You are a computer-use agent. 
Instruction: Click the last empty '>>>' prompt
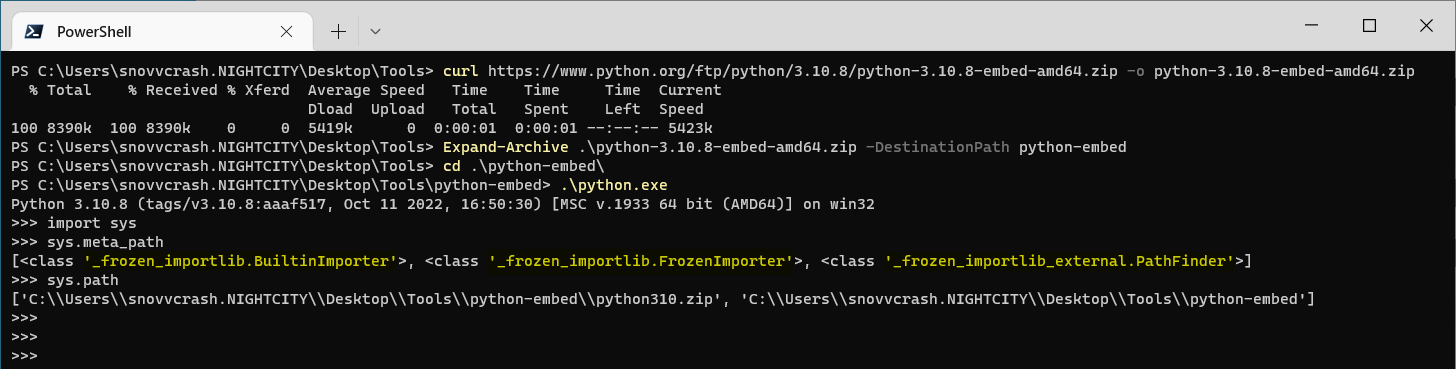coord(25,356)
